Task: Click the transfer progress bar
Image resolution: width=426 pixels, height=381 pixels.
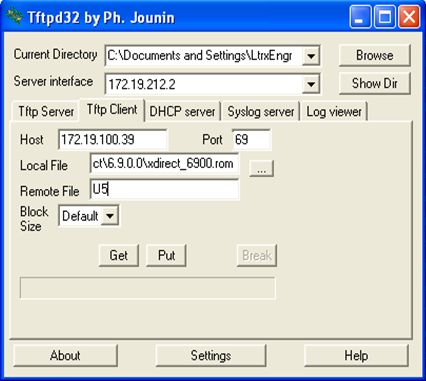Action: (x=148, y=287)
